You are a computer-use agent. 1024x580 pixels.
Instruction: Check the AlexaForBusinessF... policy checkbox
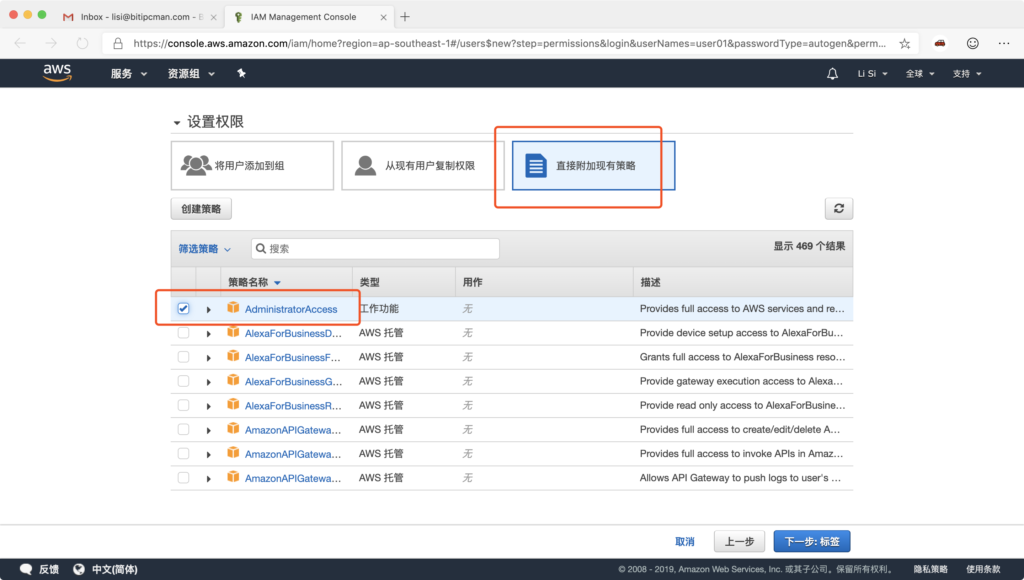pos(184,357)
